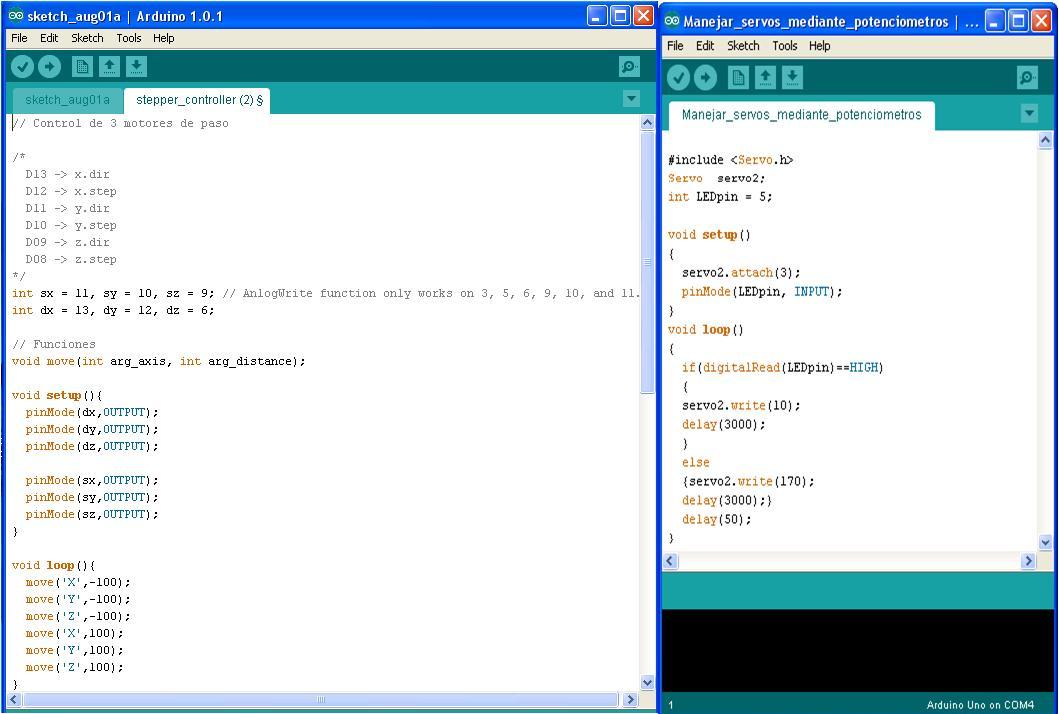Click the 'servo2.write(10);' line
This screenshot has width=1059, height=714.
tap(741, 405)
